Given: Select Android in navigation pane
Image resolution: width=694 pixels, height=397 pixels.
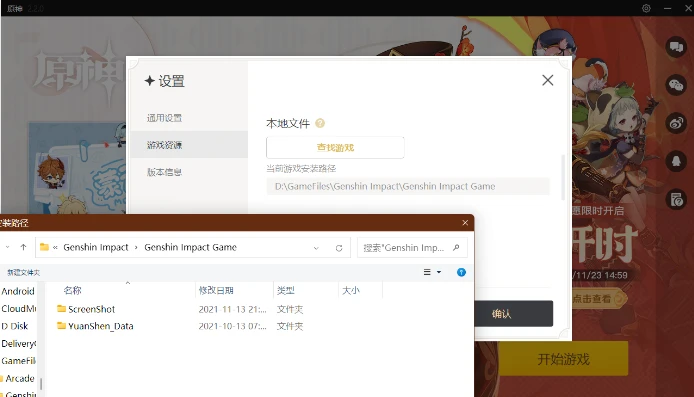Looking at the screenshot, I should 18,291.
